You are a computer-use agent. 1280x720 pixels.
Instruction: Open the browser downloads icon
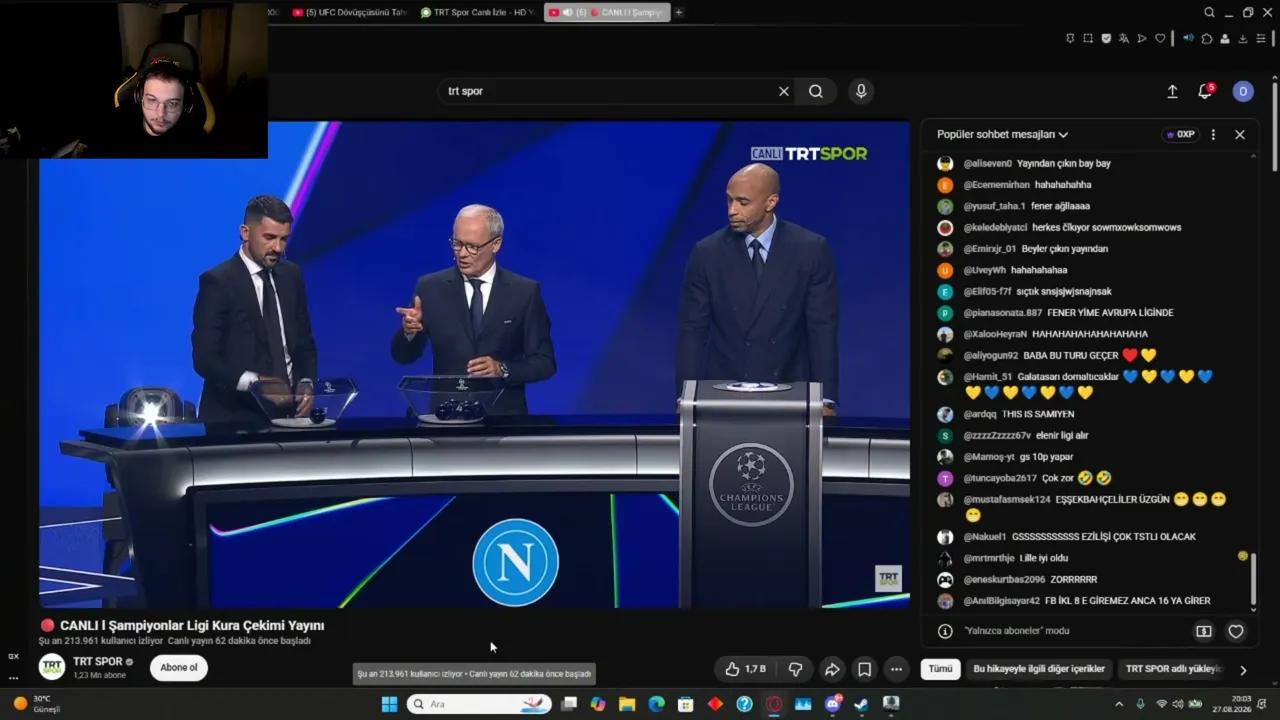(1243, 38)
